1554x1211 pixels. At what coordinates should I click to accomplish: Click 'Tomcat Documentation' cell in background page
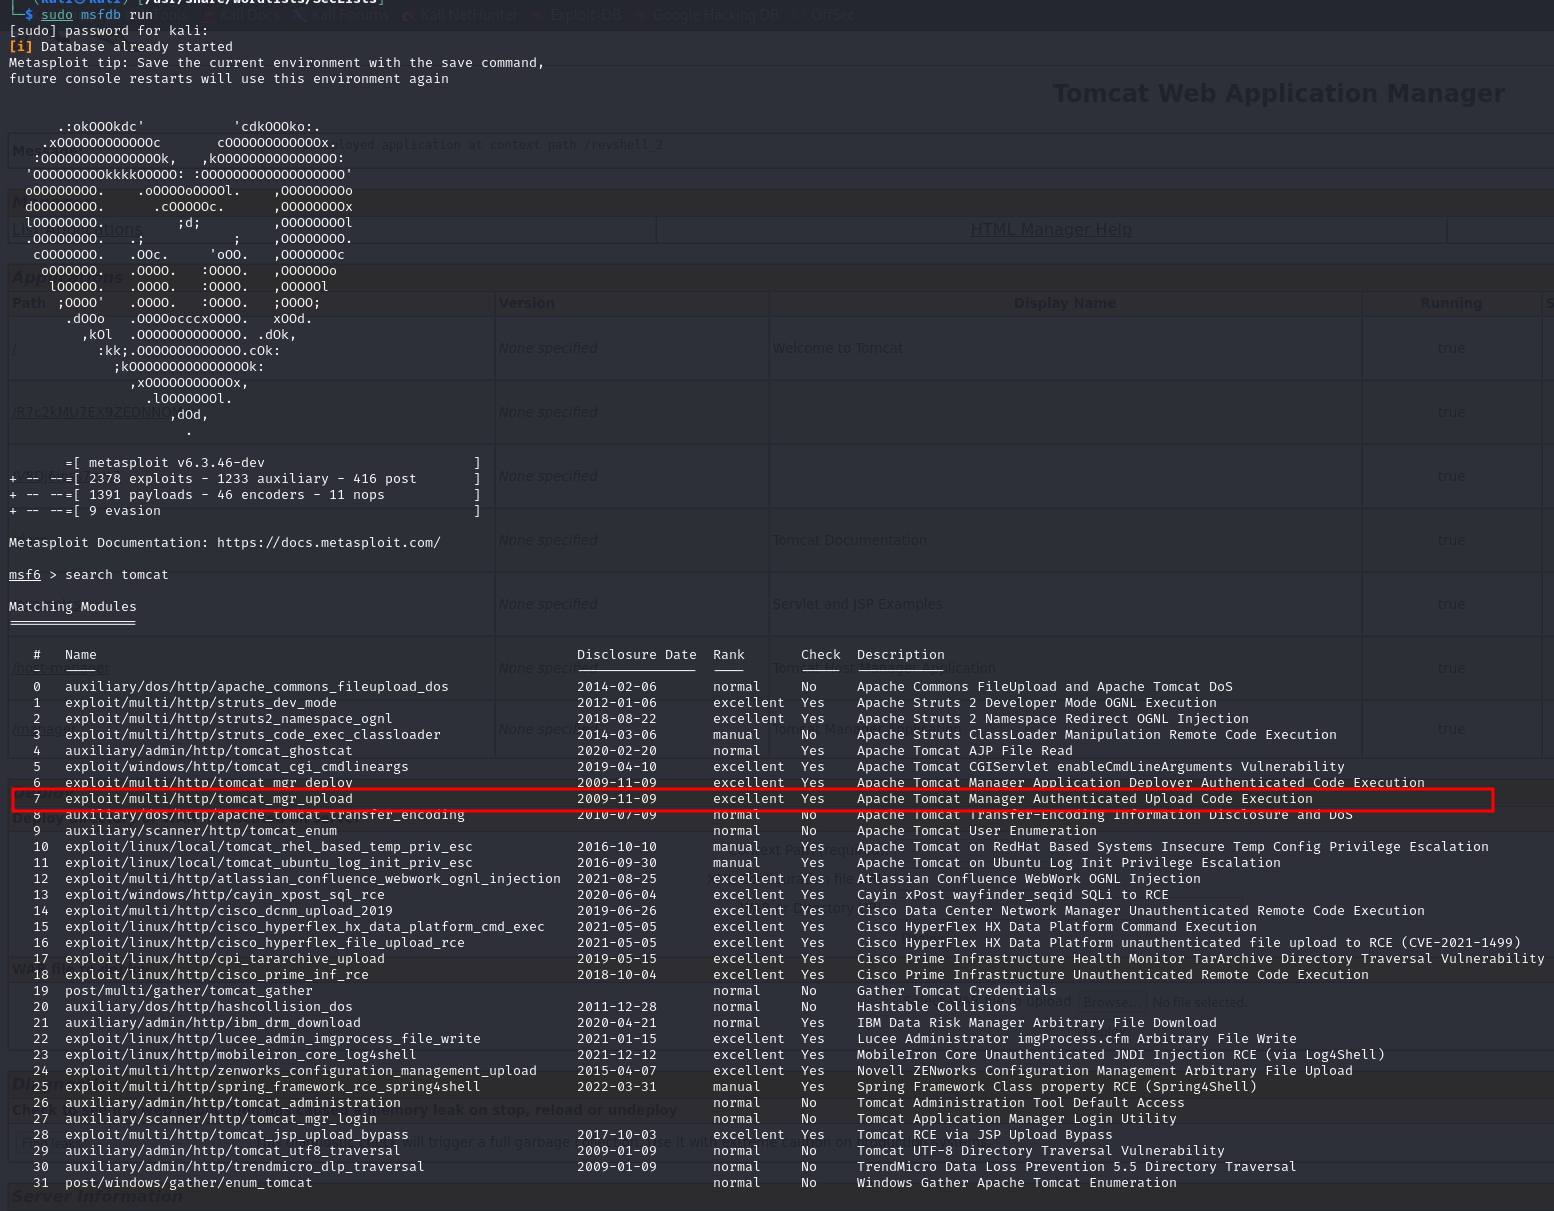(x=850, y=540)
